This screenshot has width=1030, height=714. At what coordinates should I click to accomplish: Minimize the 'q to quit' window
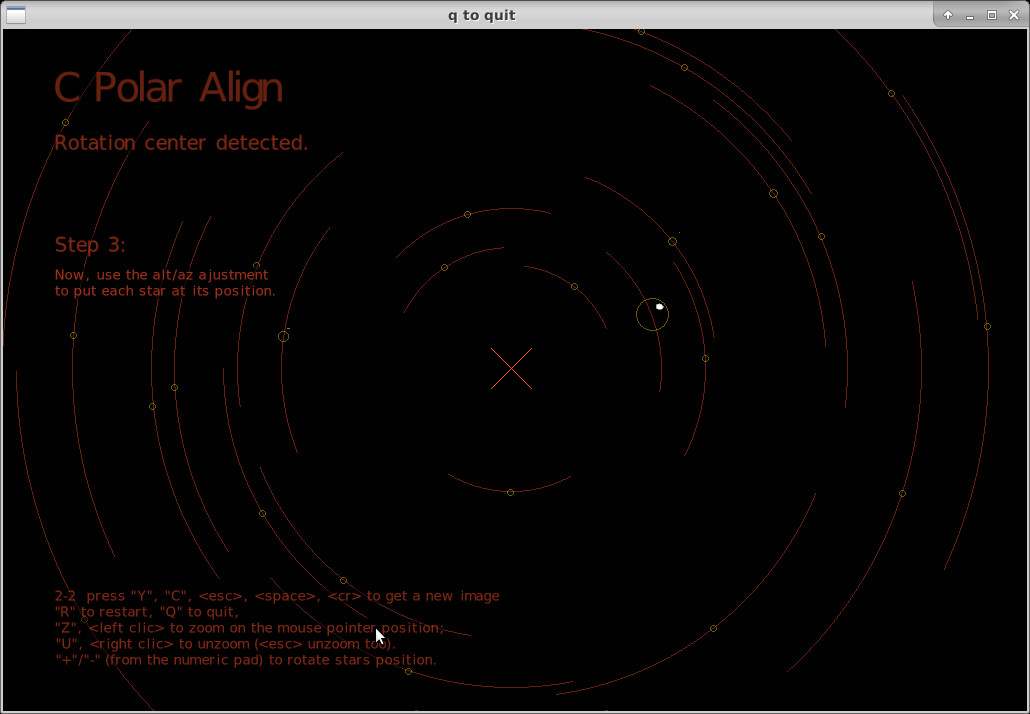(970, 15)
